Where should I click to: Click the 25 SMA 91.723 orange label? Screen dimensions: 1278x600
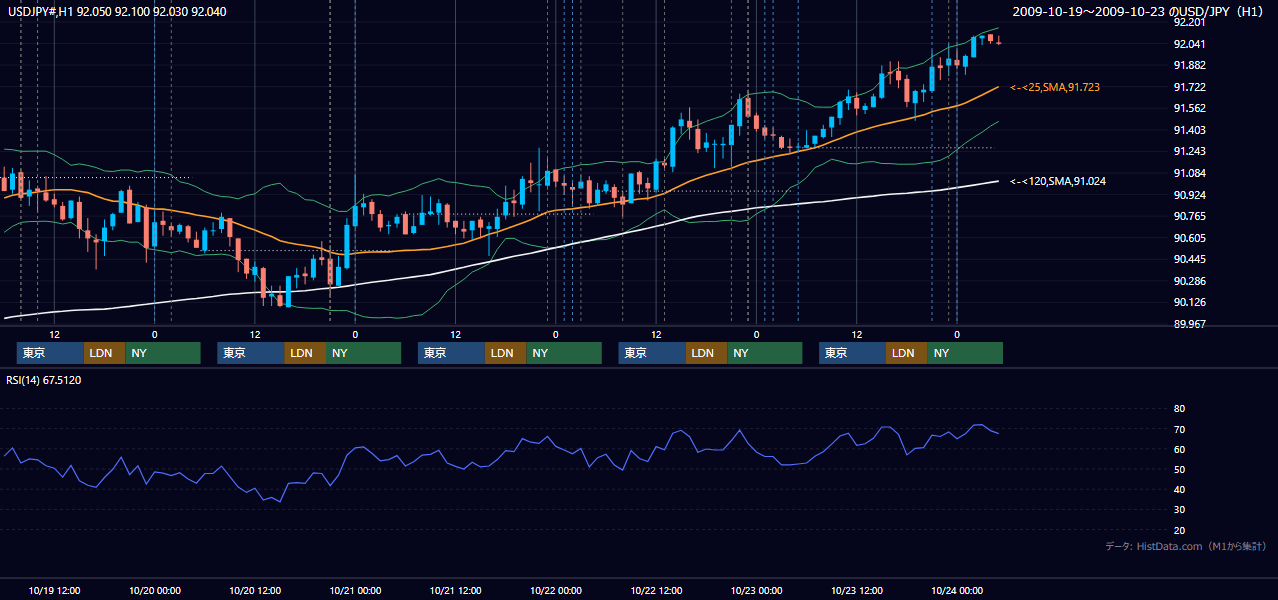point(1055,88)
